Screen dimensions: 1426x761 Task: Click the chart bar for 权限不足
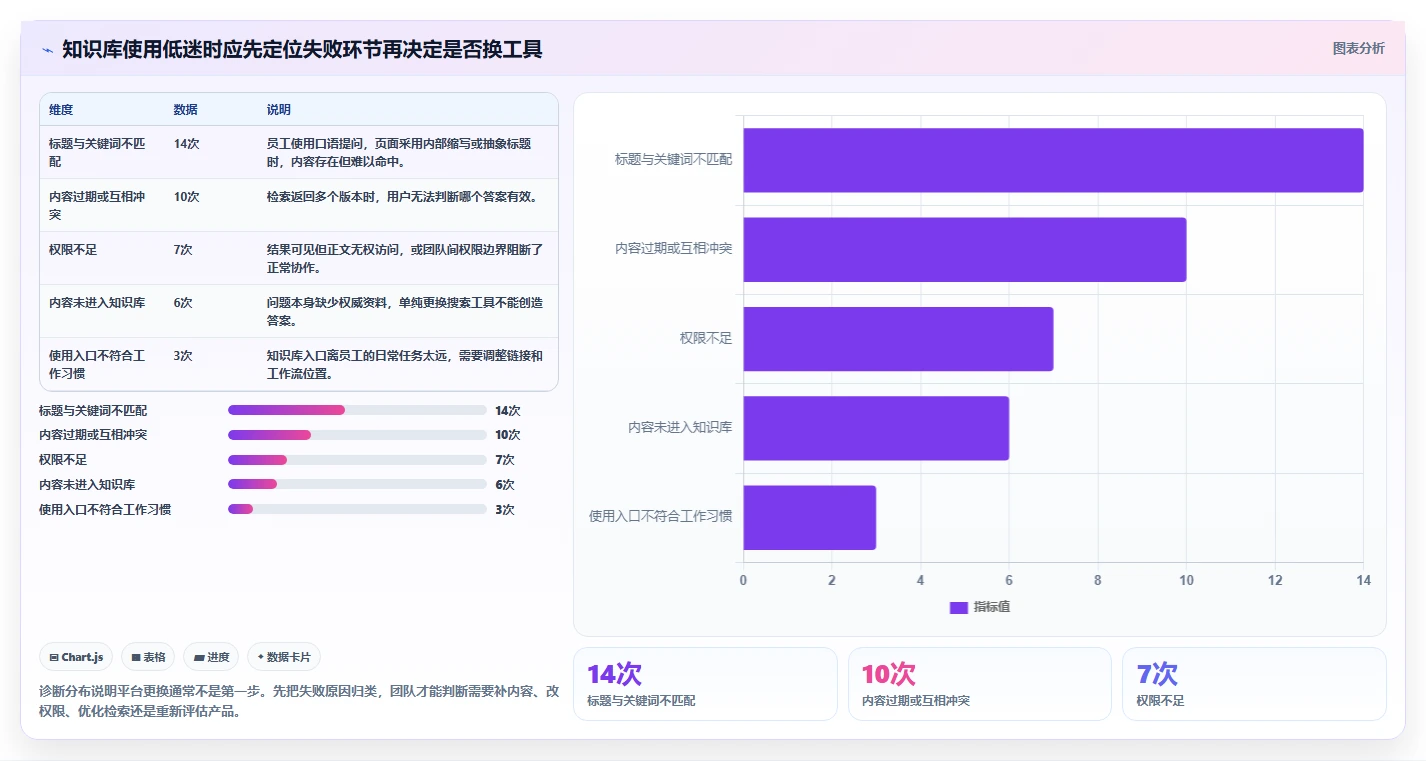pos(898,339)
